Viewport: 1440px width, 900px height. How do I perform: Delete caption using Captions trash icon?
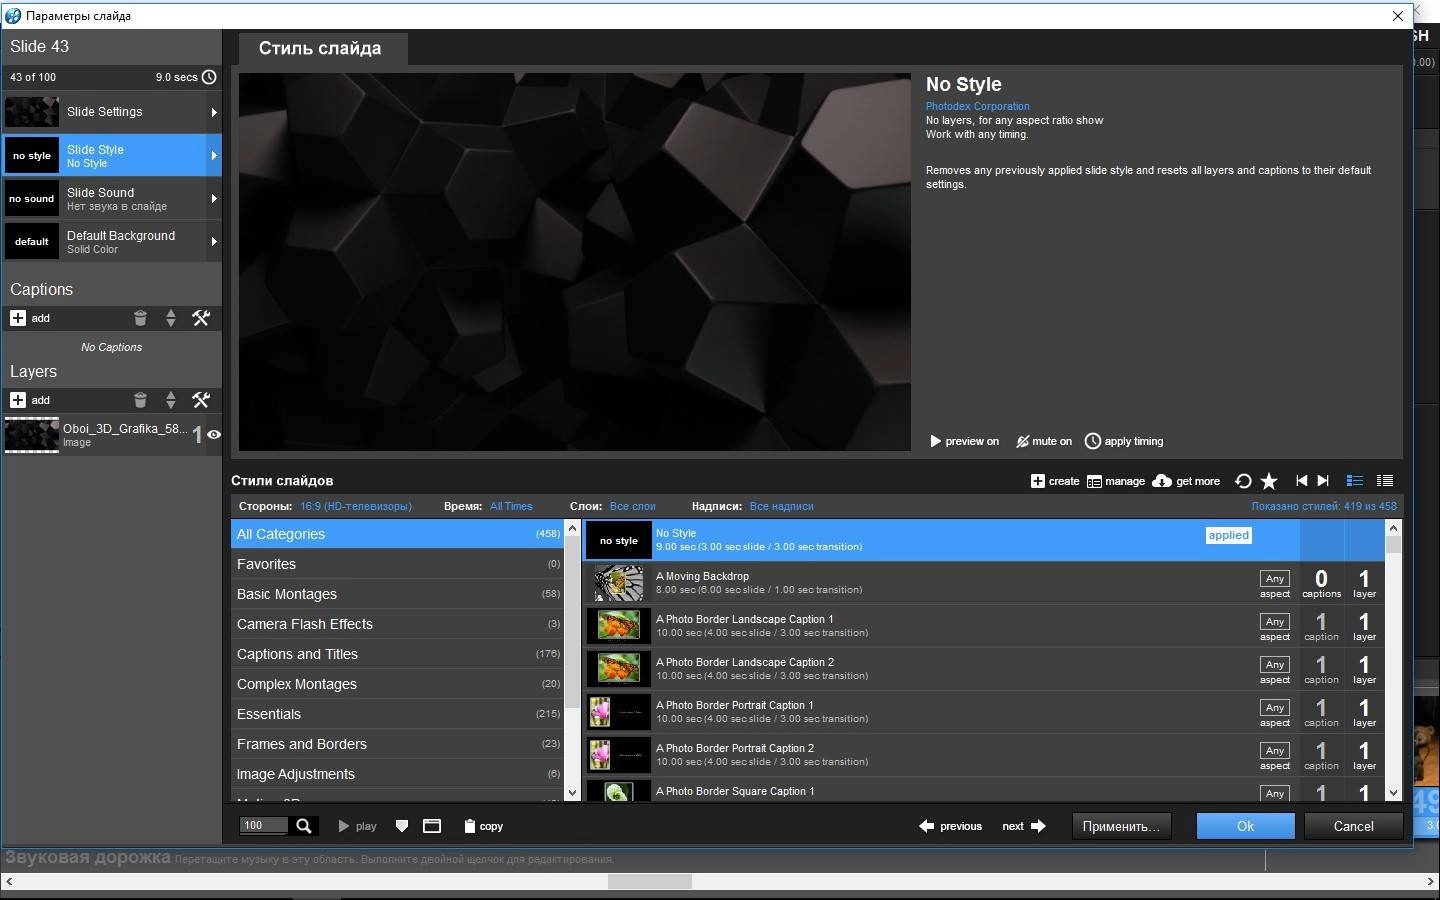[140, 318]
